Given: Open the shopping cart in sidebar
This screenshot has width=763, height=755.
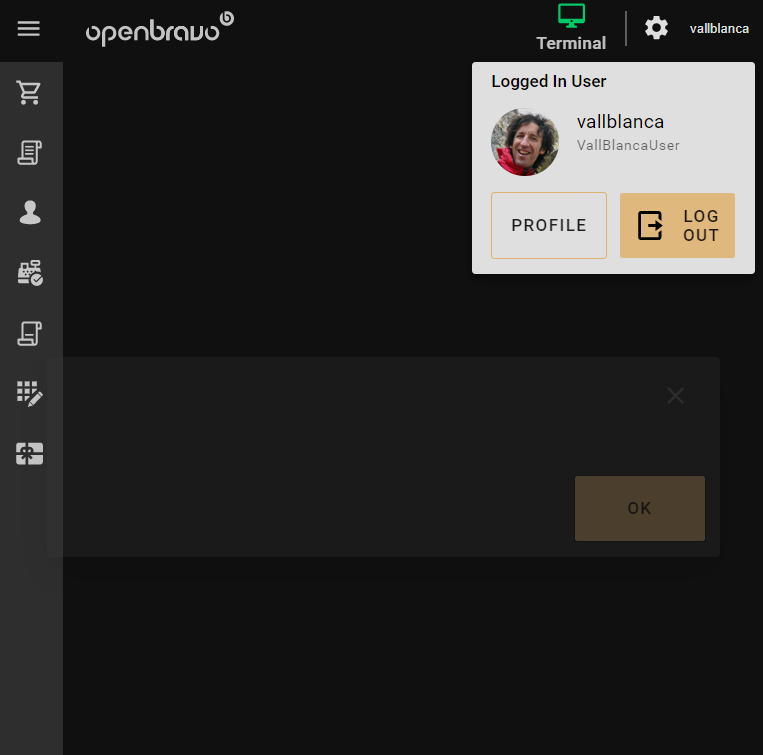Looking at the screenshot, I should [29, 92].
